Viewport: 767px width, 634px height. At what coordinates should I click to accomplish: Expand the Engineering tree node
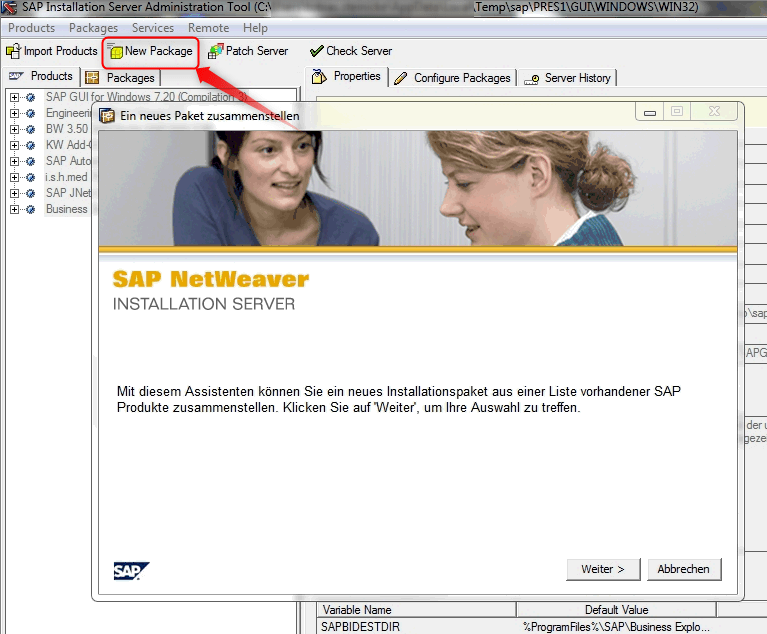coord(14,113)
